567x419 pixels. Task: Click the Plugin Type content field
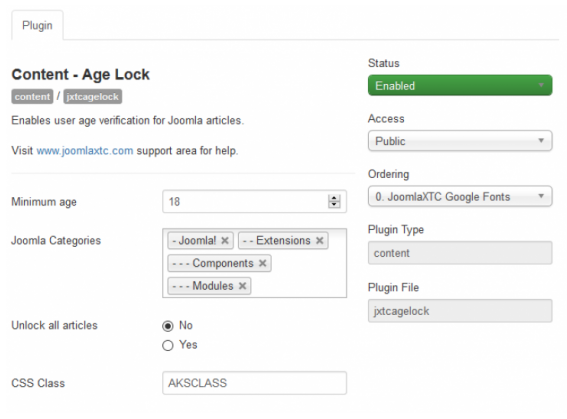(x=460, y=253)
